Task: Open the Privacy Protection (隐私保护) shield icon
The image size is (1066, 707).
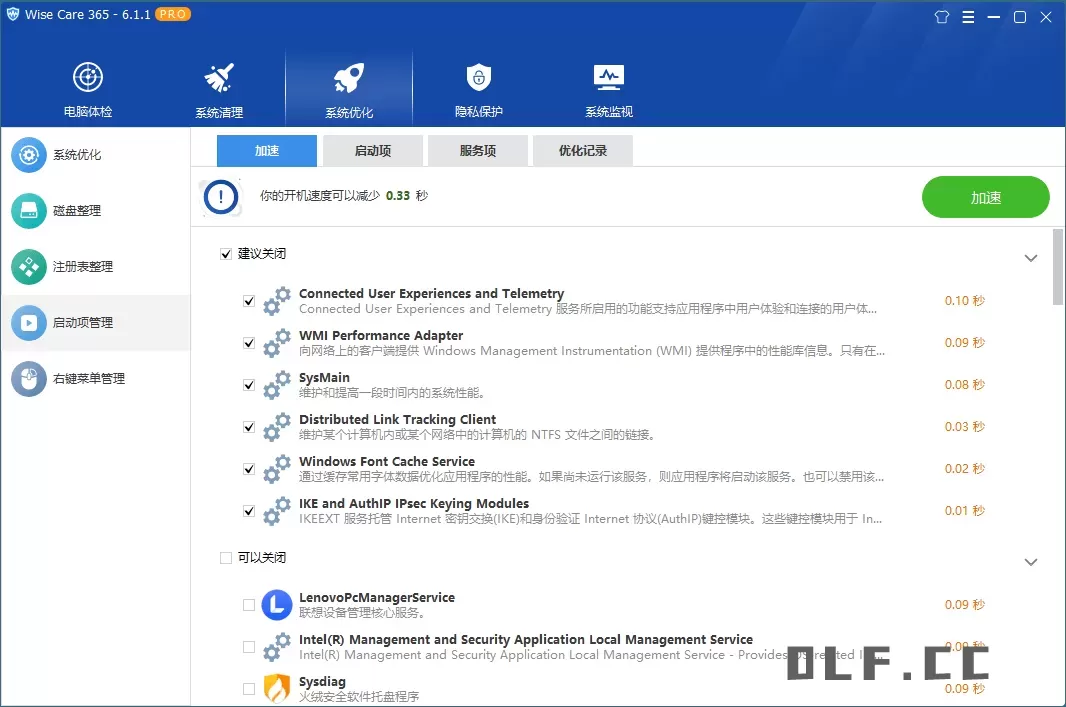Action: (x=479, y=78)
